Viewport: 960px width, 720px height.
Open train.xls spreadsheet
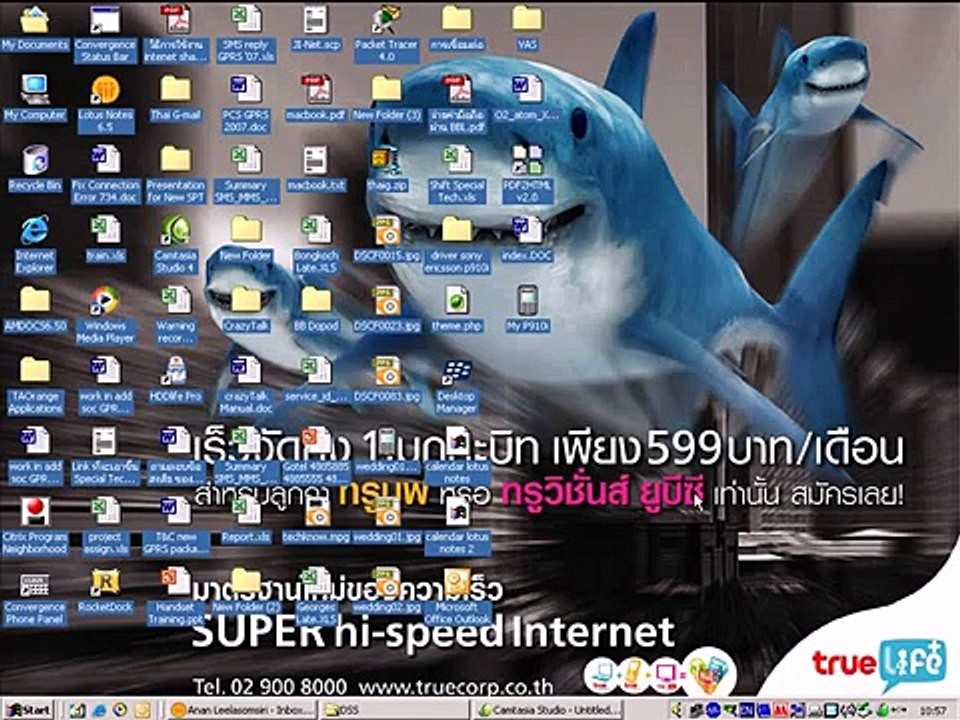tap(105, 240)
